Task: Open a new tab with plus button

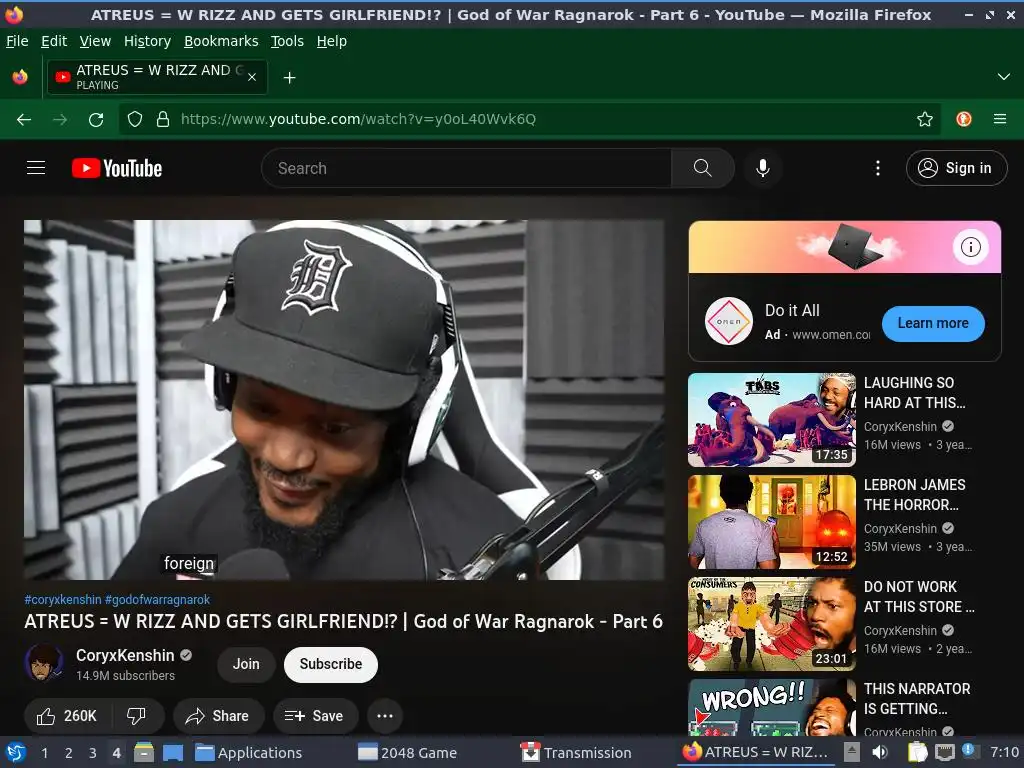Action: [x=289, y=78]
